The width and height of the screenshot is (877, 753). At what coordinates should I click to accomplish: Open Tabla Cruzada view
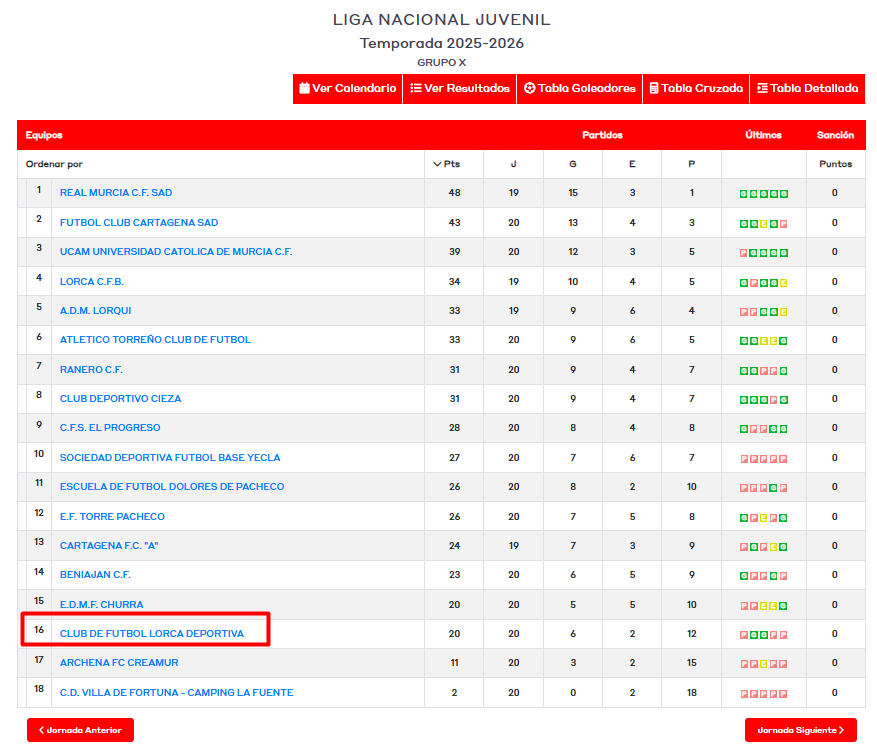696,88
